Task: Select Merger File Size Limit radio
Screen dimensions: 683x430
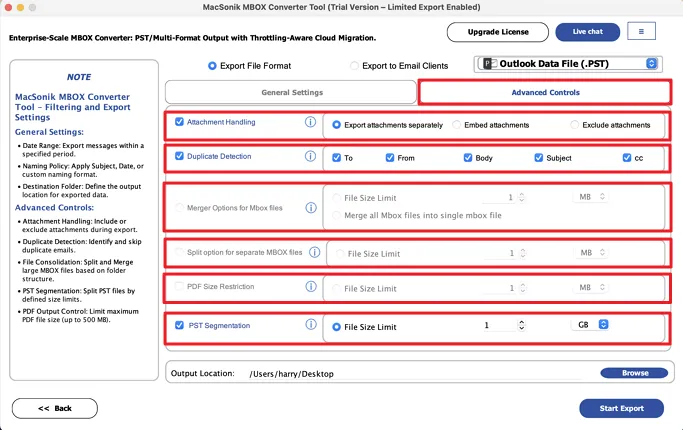Action: click(x=336, y=198)
